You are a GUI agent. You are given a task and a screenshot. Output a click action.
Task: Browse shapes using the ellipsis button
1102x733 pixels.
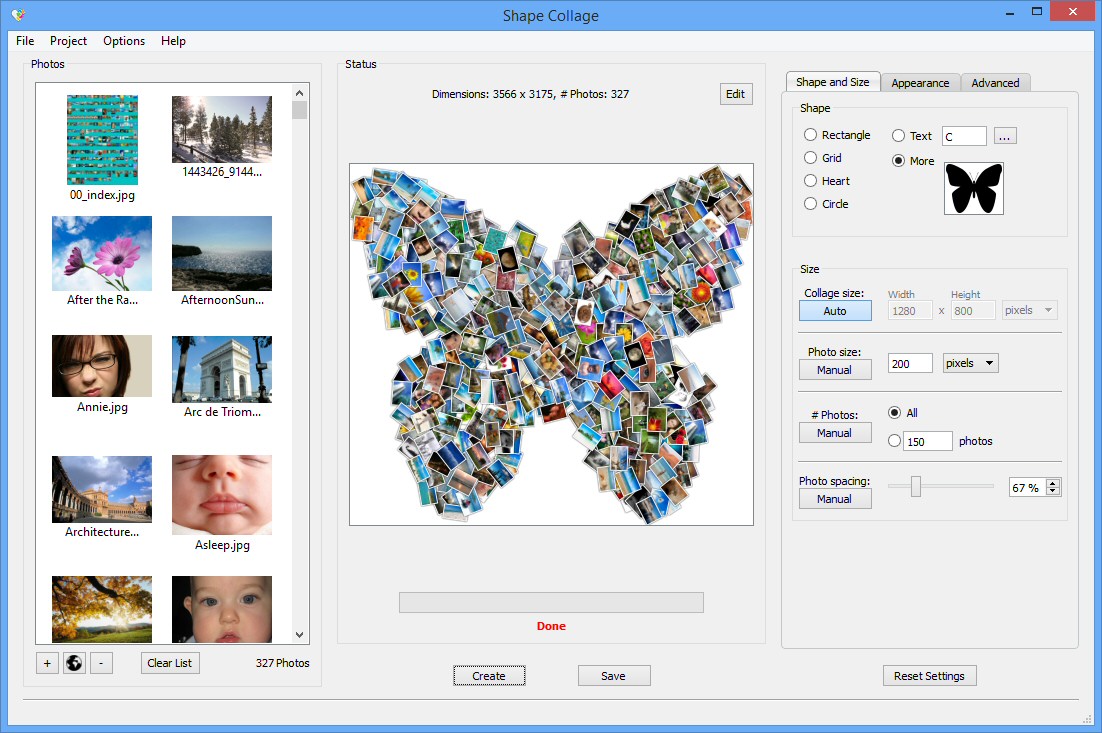pyautogui.click(x=1004, y=135)
